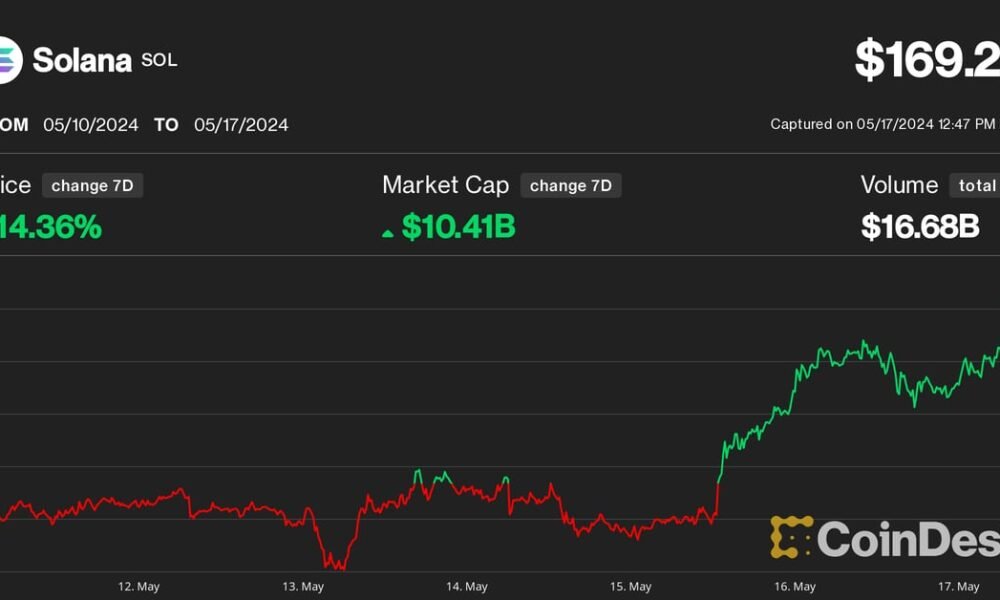
Task: Click the $16.68B volume value
Action: [x=920, y=227]
